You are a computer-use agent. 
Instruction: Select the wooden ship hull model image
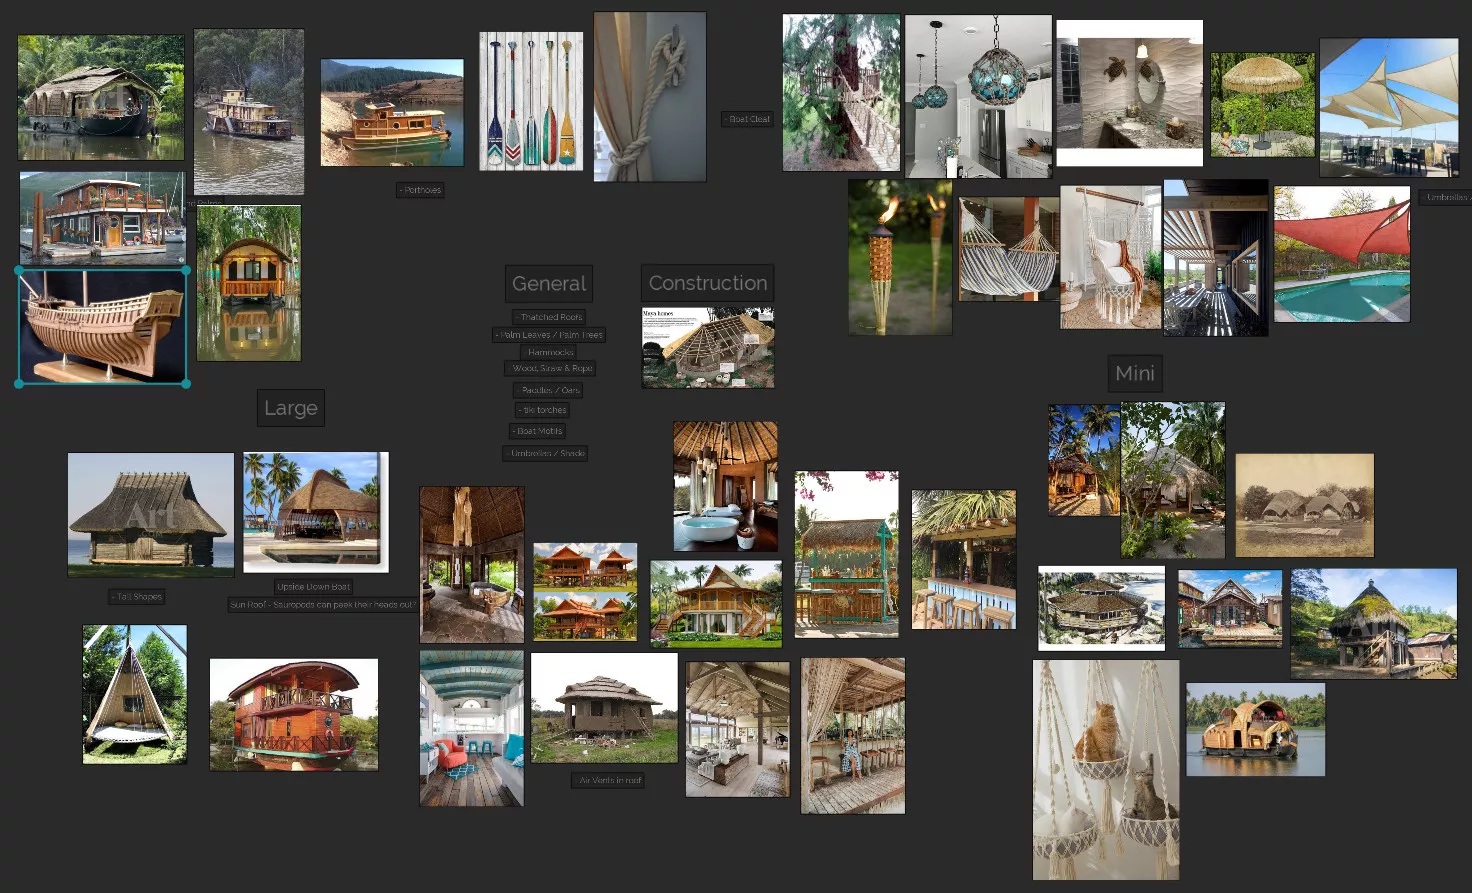coord(102,326)
